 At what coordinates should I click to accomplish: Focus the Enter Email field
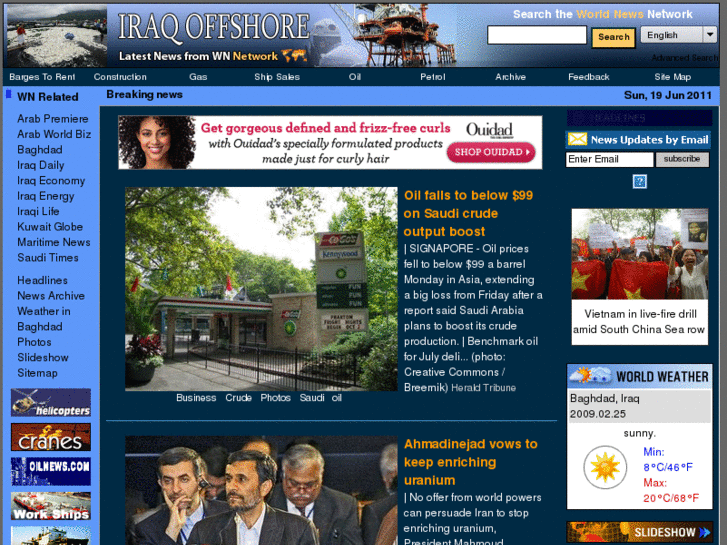pos(609,159)
